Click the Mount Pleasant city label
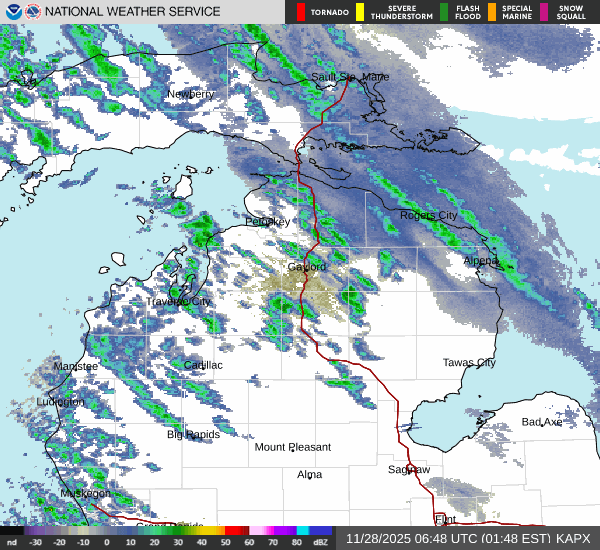Viewport: 600px width, 550px height. pyautogui.click(x=292, y=447)
